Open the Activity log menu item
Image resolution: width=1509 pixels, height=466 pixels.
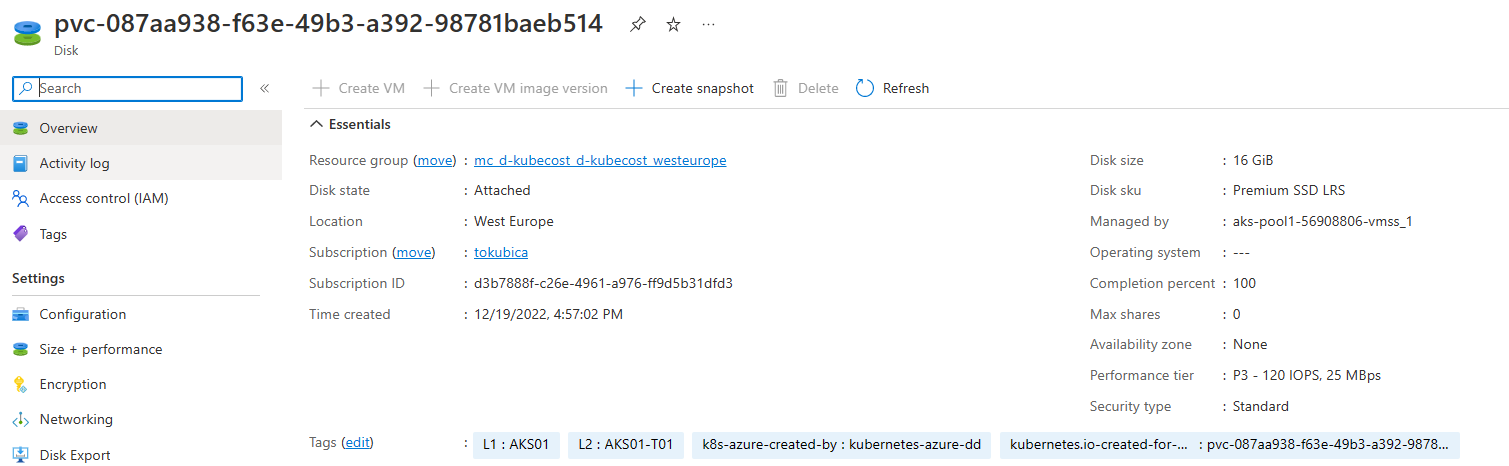click(74, 163)
